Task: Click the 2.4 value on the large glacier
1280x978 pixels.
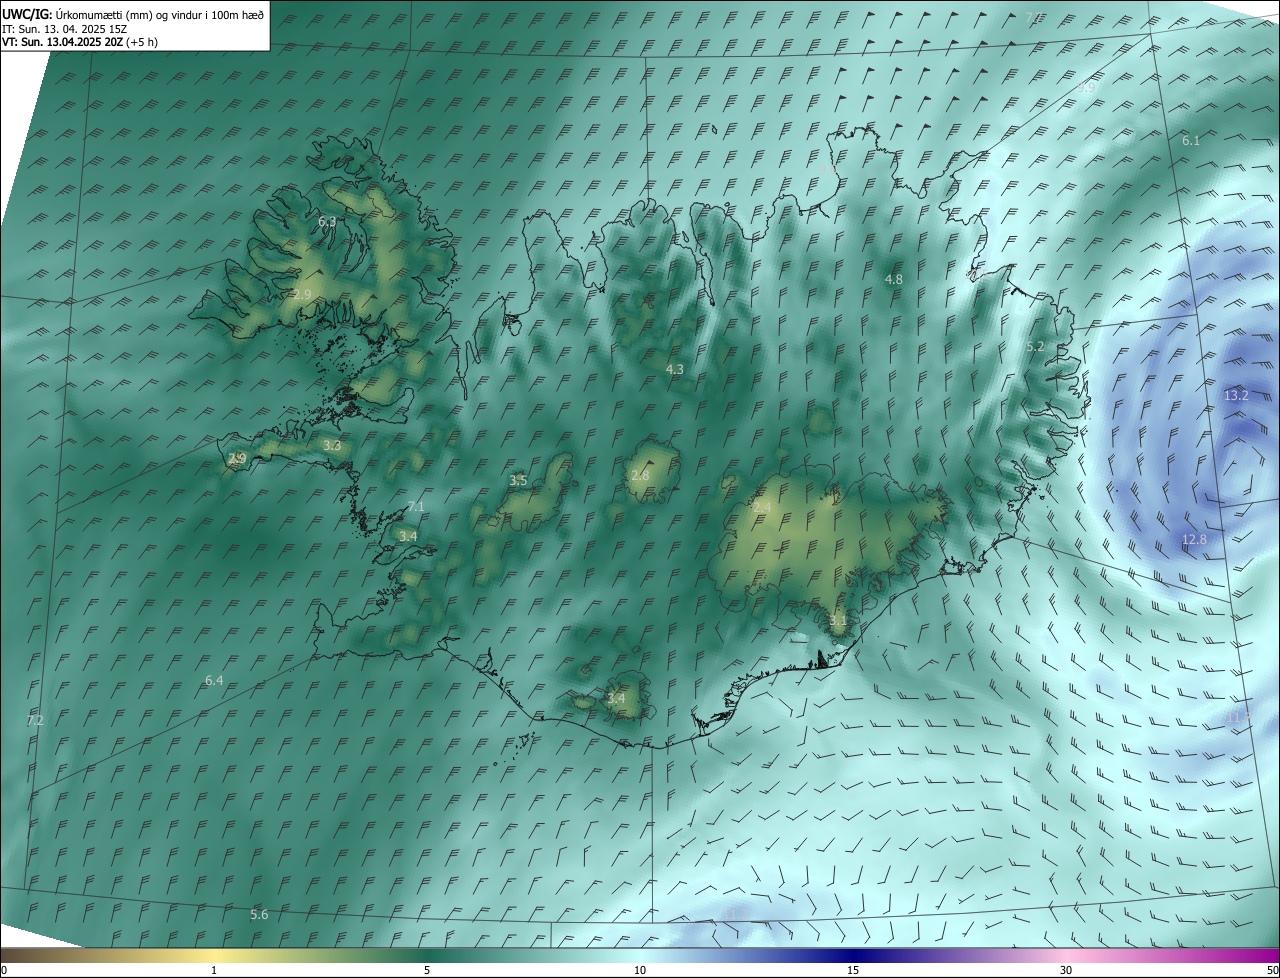Action: [762, 509]
